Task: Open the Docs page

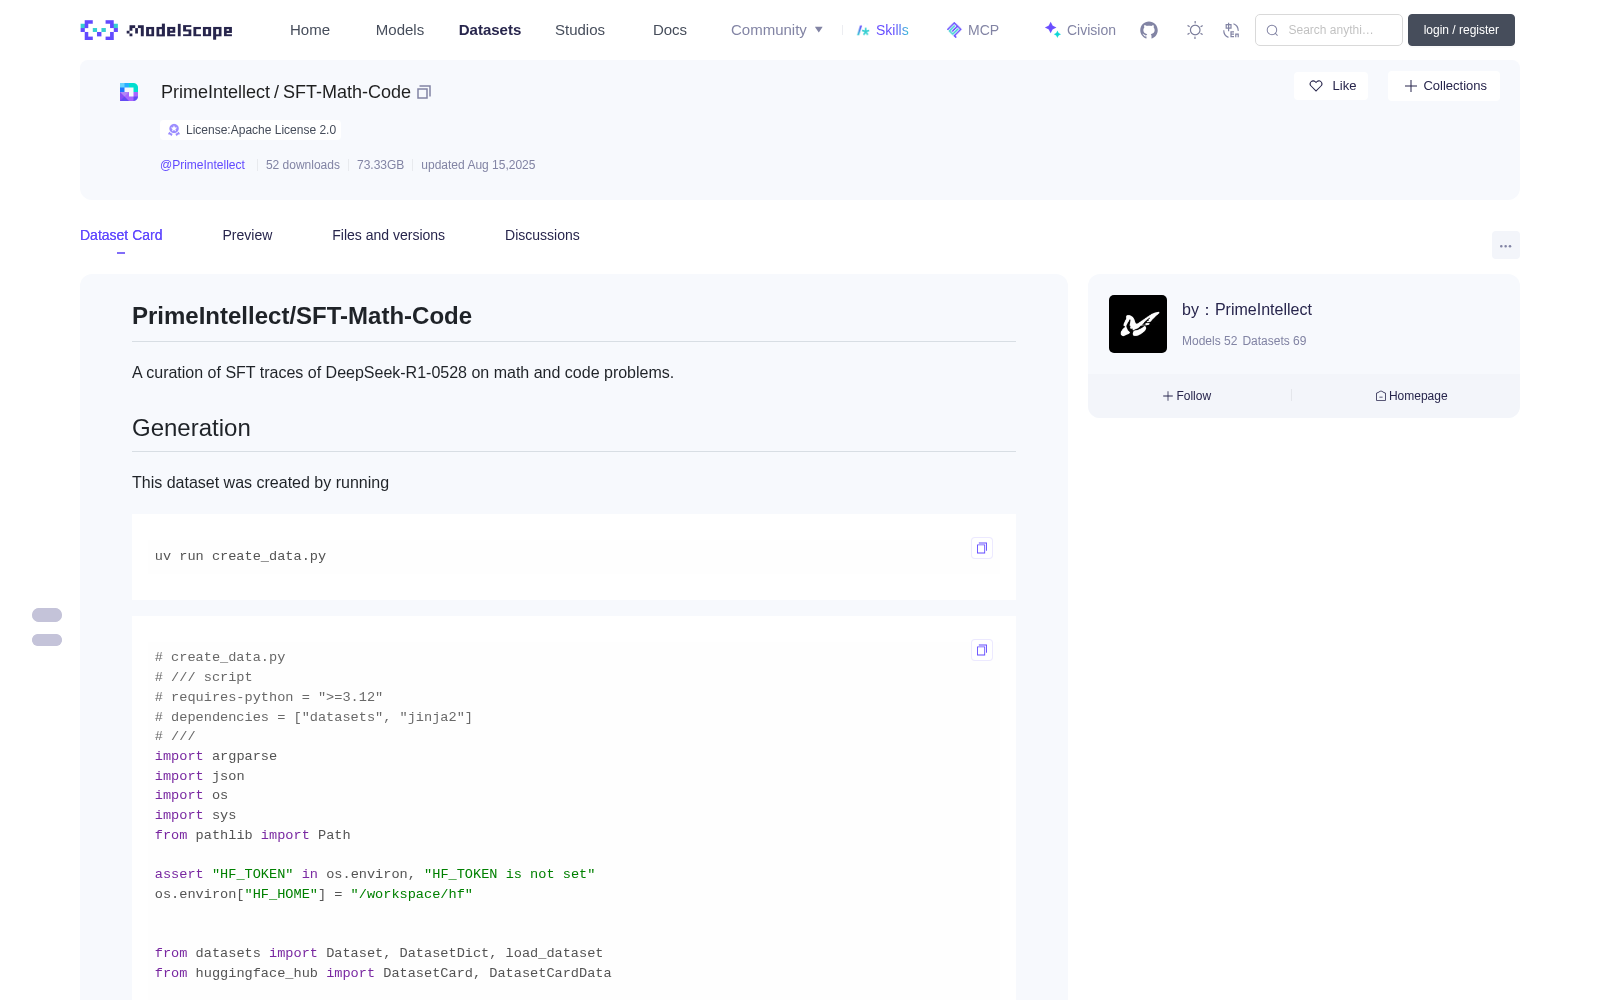Action: pos(670,30)
